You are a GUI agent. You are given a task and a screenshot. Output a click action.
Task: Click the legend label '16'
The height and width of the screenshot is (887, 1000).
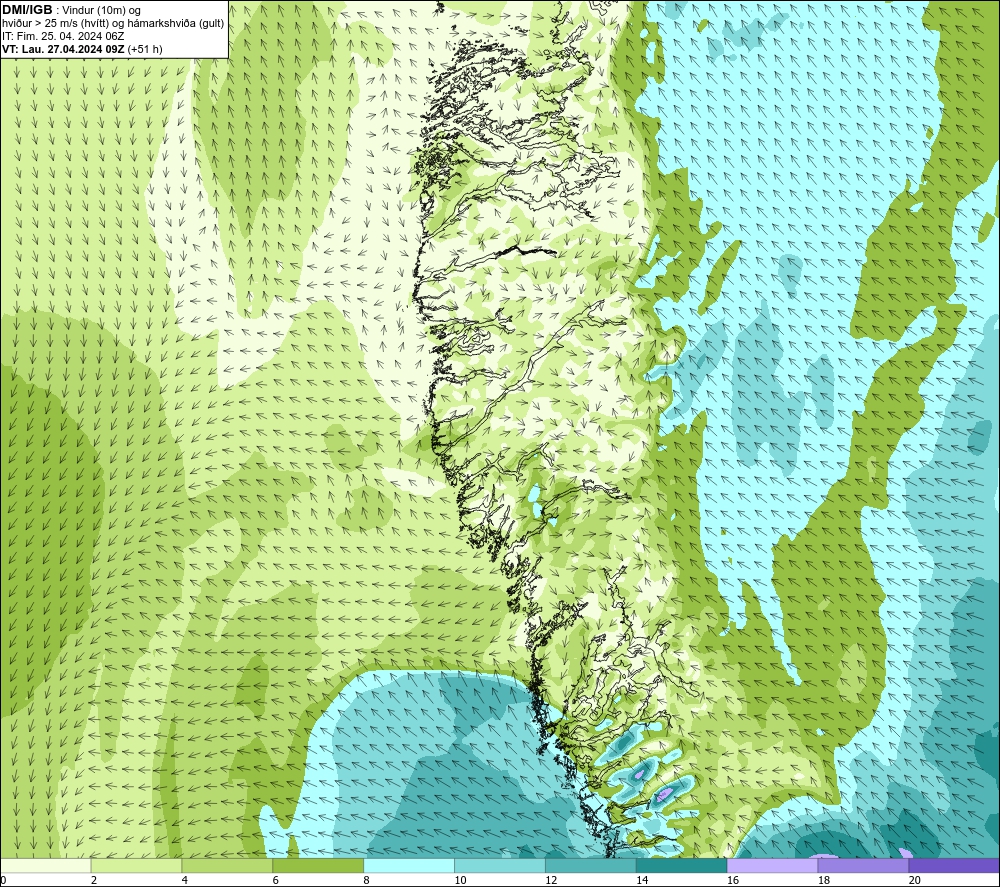(733, 881)
